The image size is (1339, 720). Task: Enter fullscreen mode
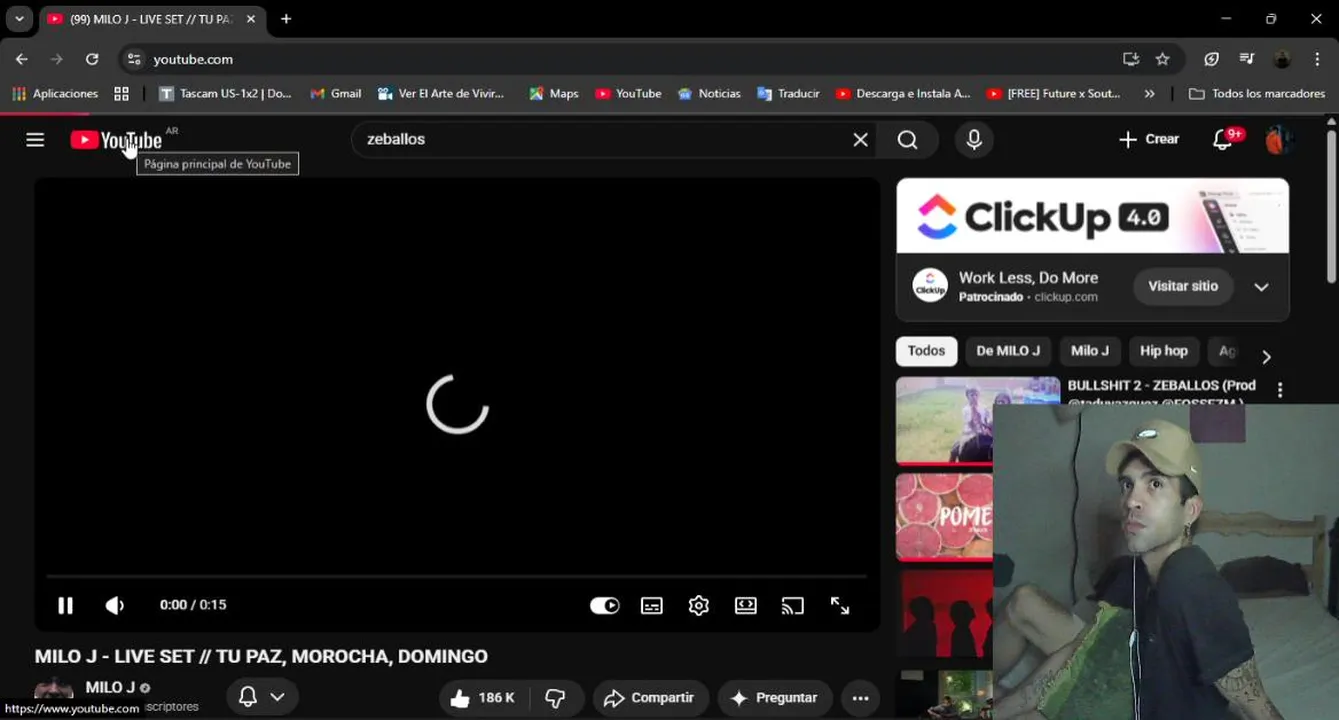point(840,605)
